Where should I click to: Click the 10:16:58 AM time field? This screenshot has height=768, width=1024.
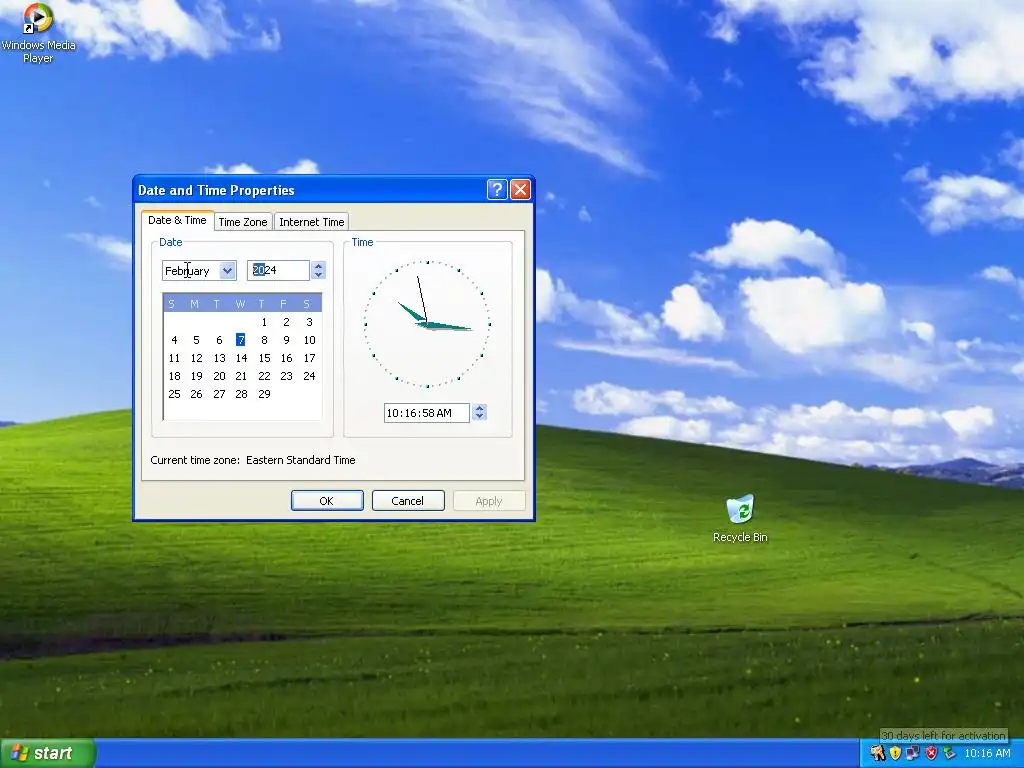click(x=426, y=413)
